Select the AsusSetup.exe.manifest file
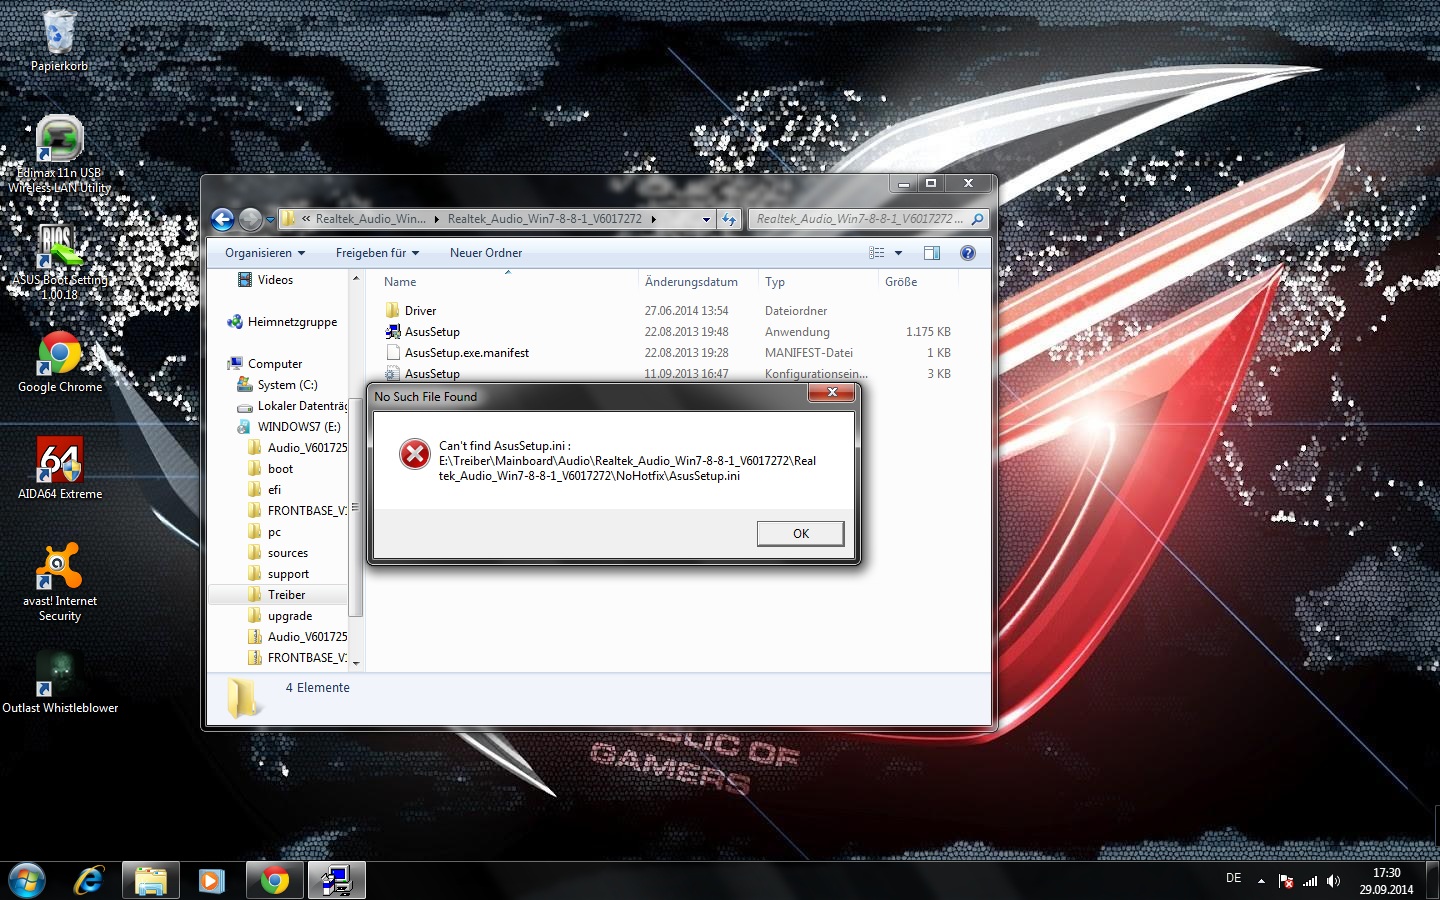1440x900 pixels. [467, 353]
